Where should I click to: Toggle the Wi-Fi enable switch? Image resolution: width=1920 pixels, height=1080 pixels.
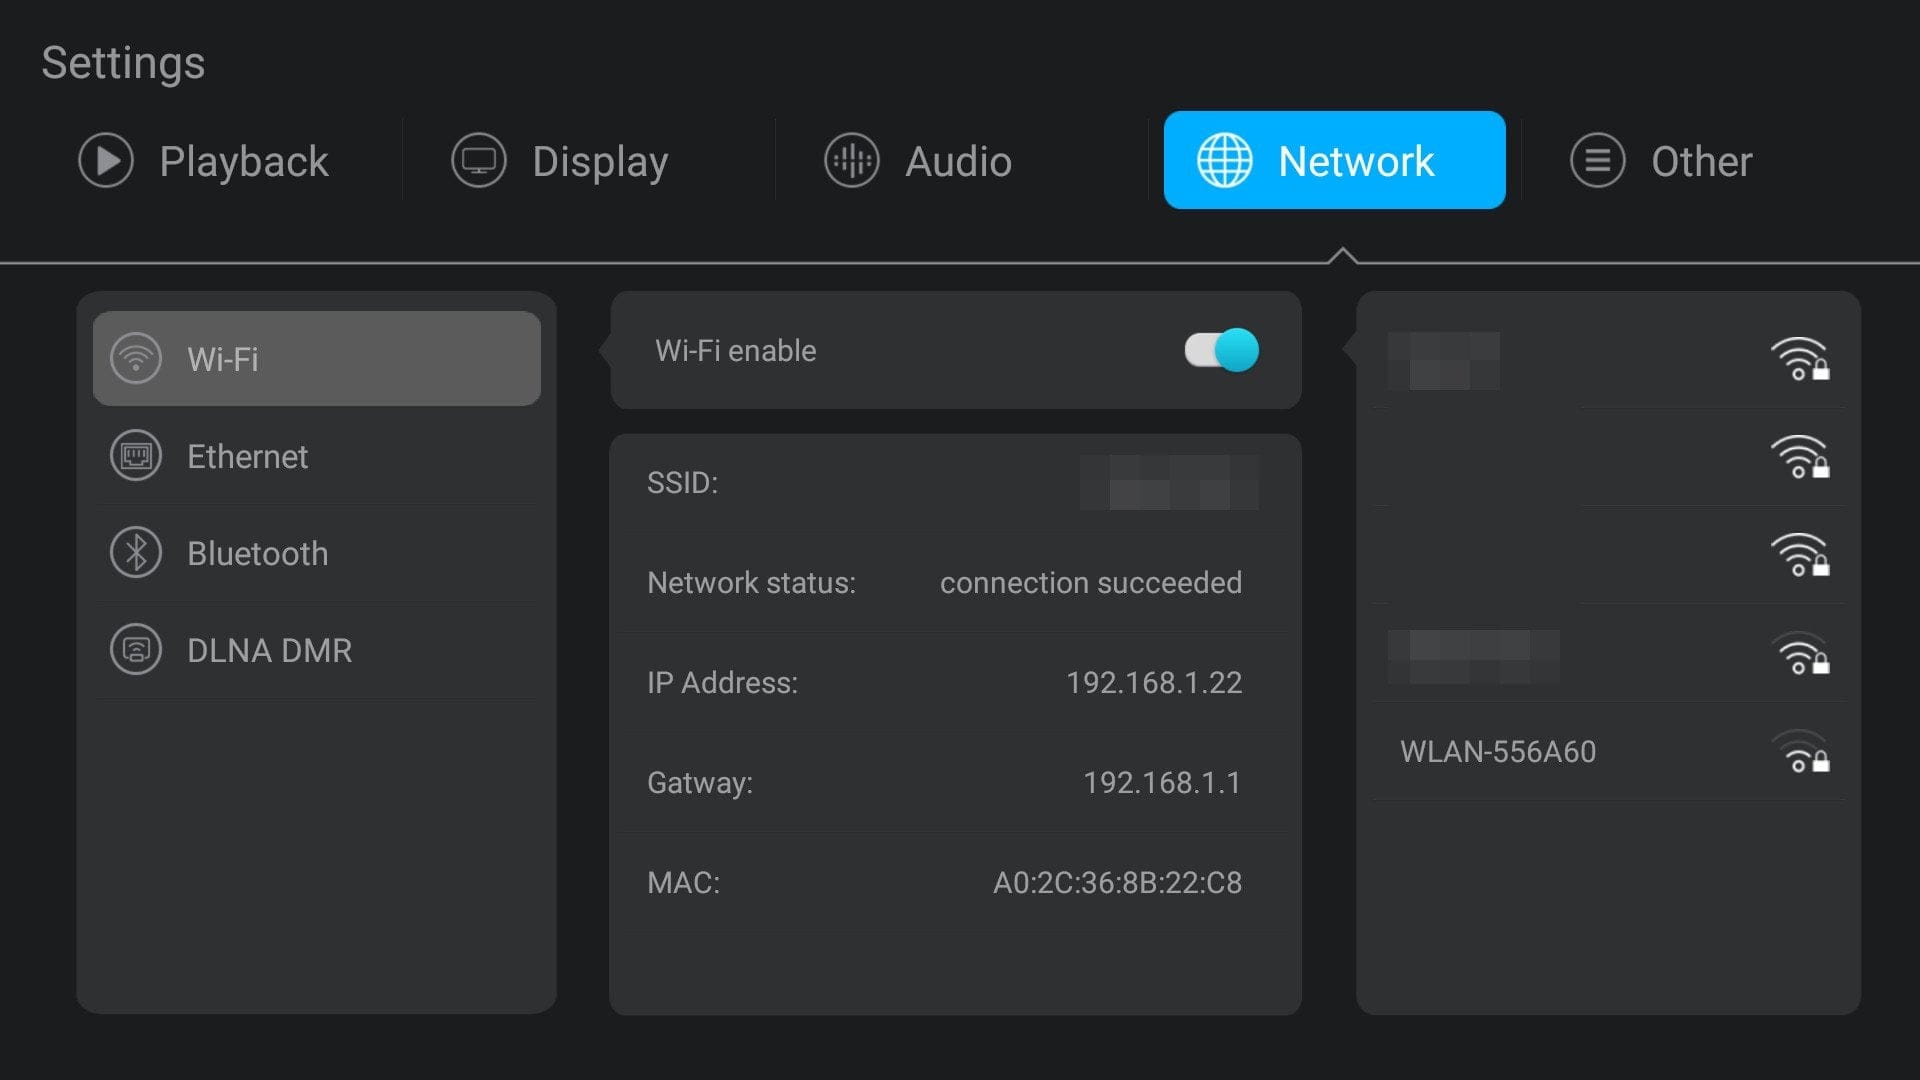click(x=1221, y=350)
